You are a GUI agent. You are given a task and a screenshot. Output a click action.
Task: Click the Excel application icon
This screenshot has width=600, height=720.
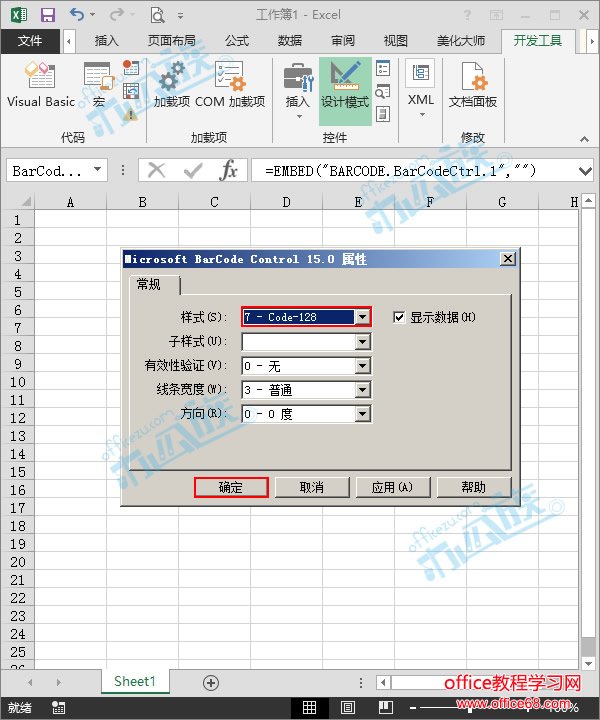point(19,15)
